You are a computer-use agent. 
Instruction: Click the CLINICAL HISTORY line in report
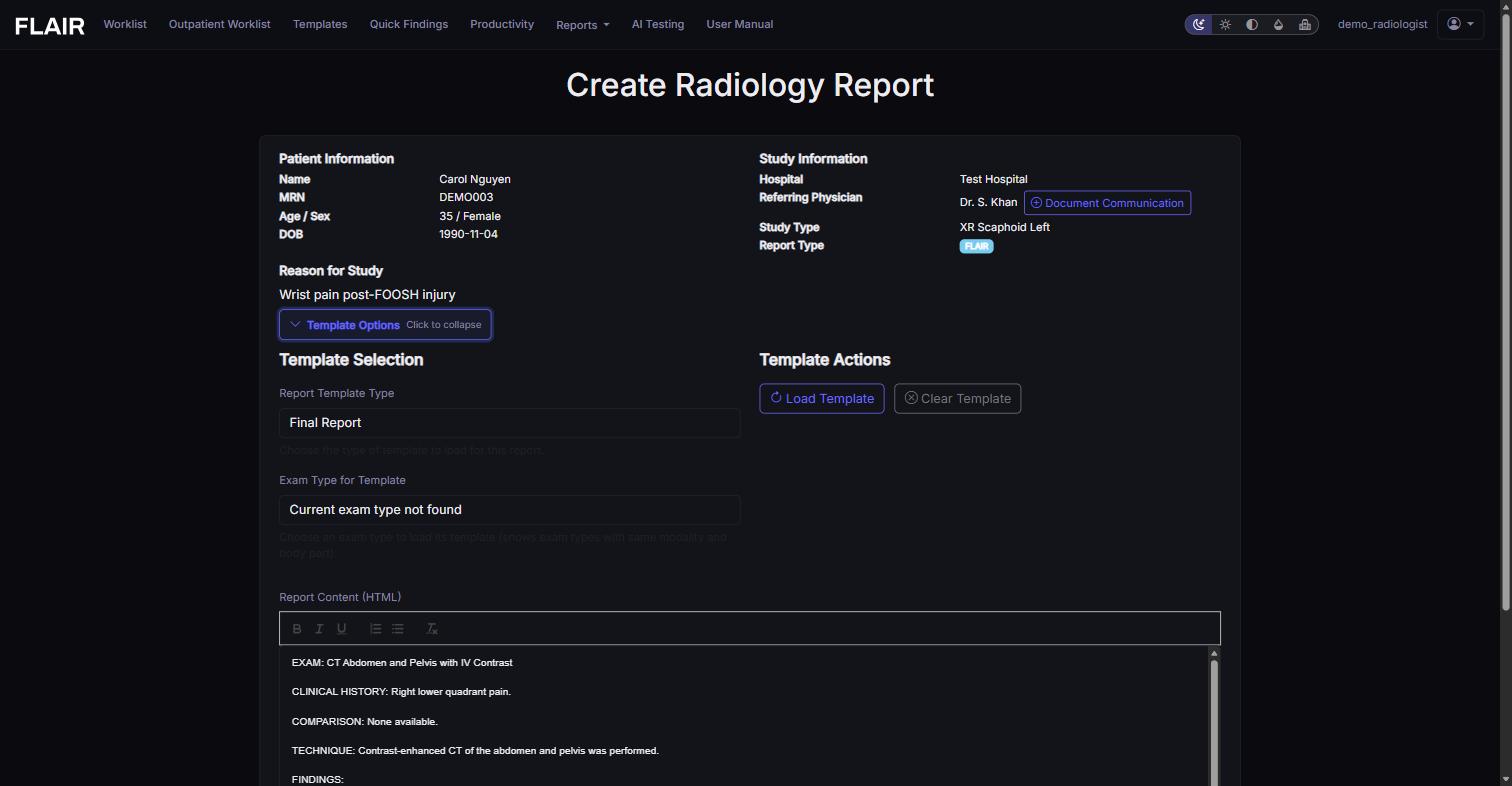[401, 692]
